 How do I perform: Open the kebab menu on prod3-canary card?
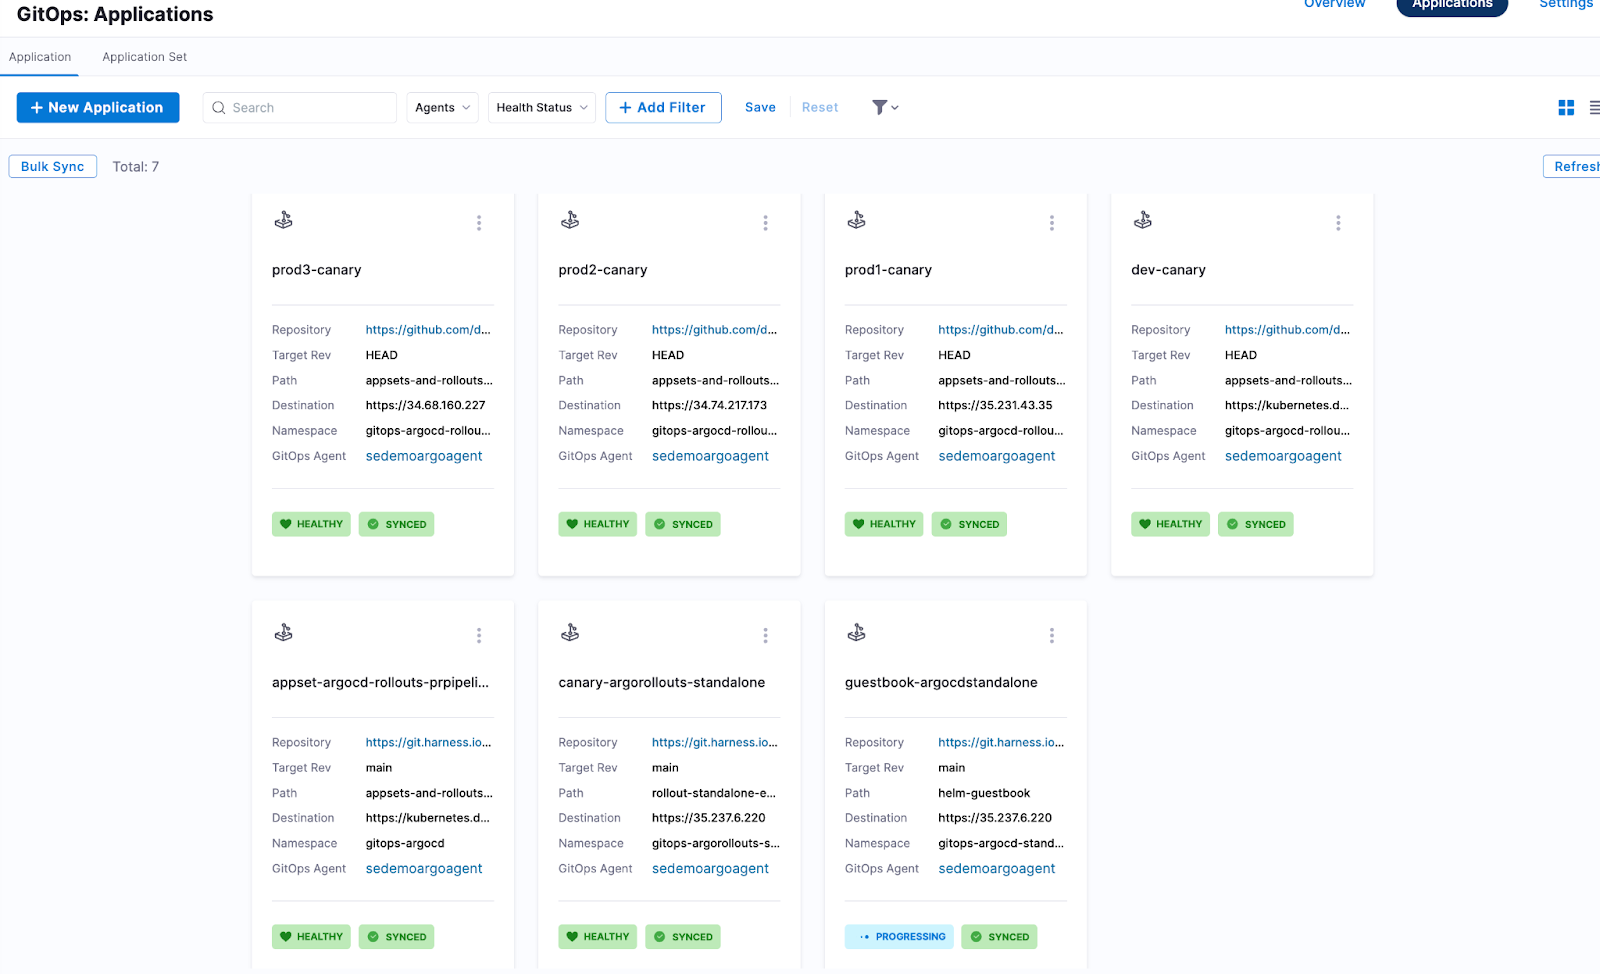[479, 223]
